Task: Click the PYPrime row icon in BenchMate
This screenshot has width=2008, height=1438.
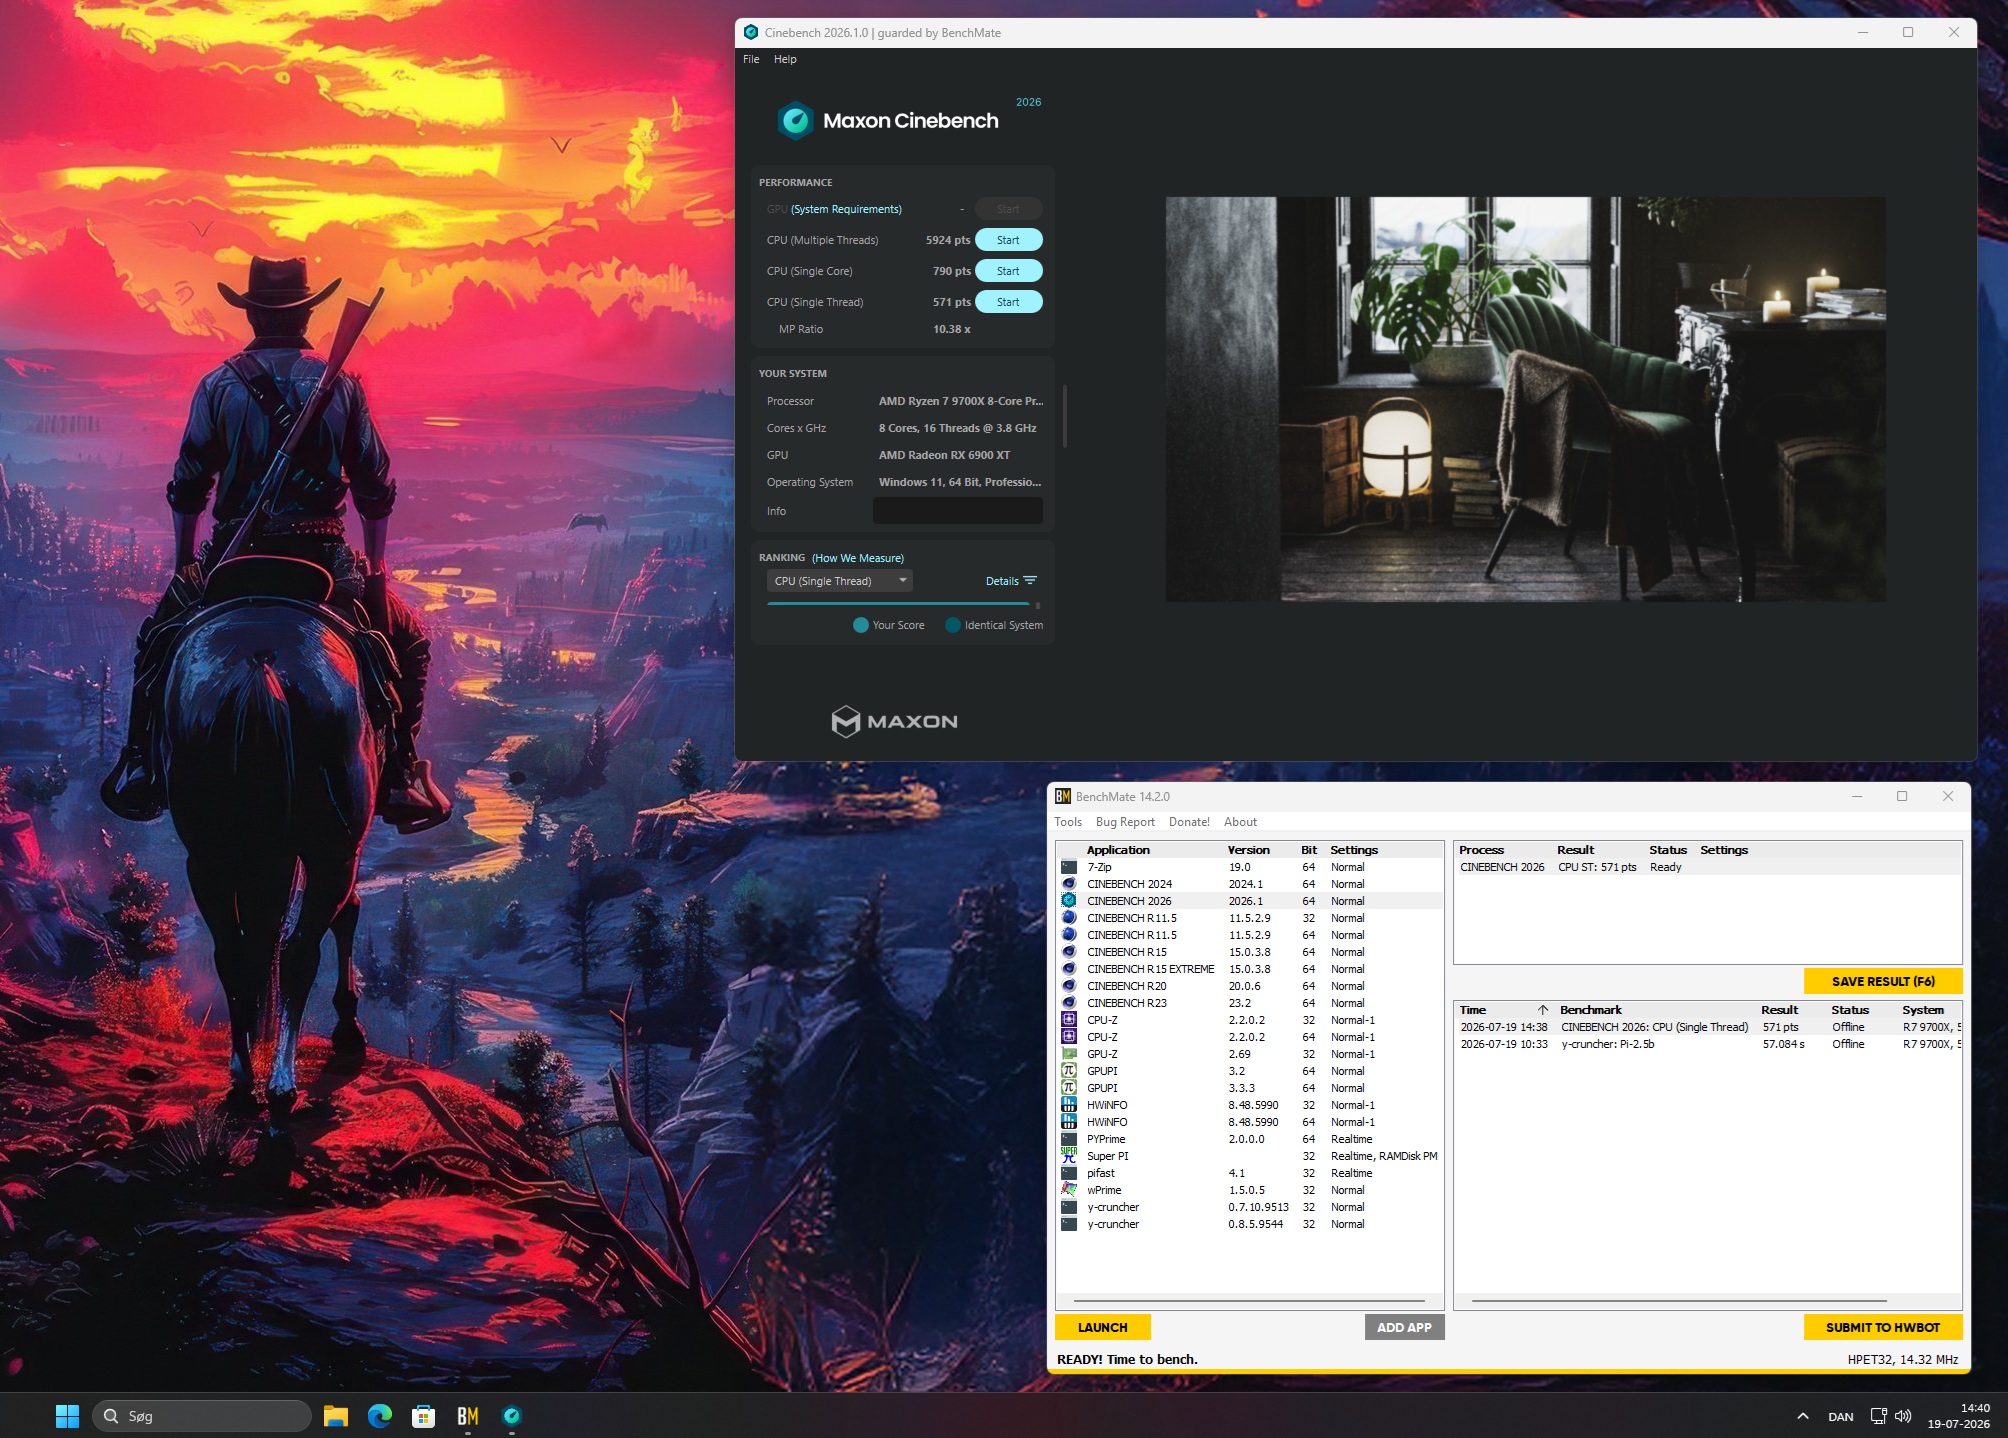Action: click(x=1069, y=1139)
